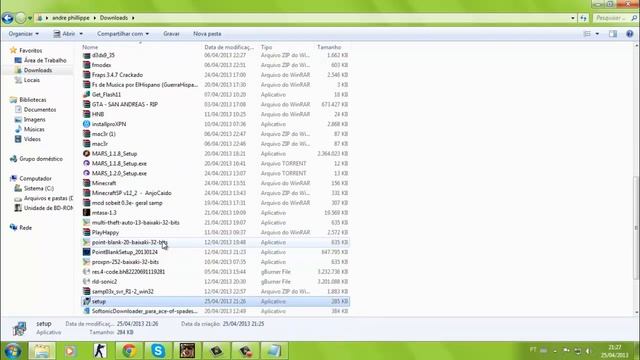This screenshot has height=360, width=640.
Task: Change view mode icon
Action: [587, 34]
